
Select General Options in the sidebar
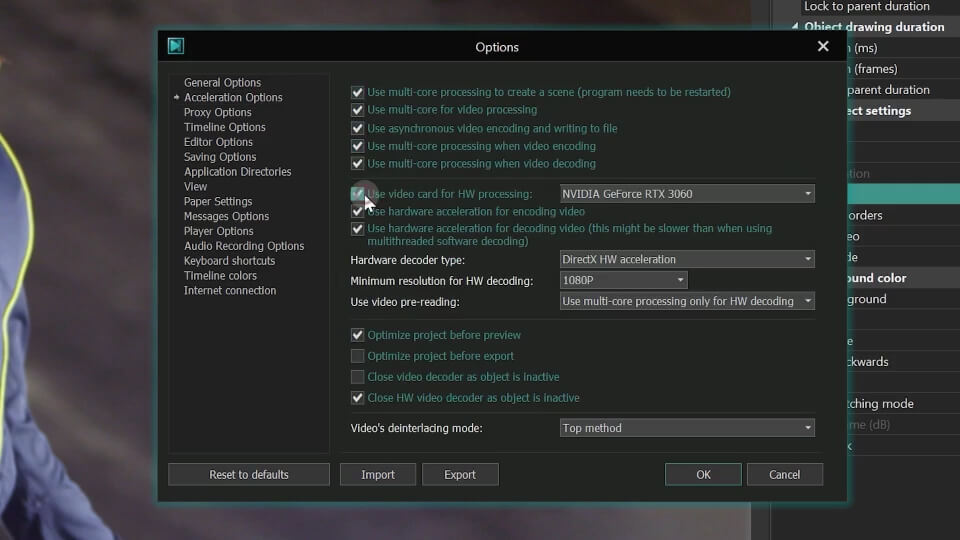(x=222, y=83)
